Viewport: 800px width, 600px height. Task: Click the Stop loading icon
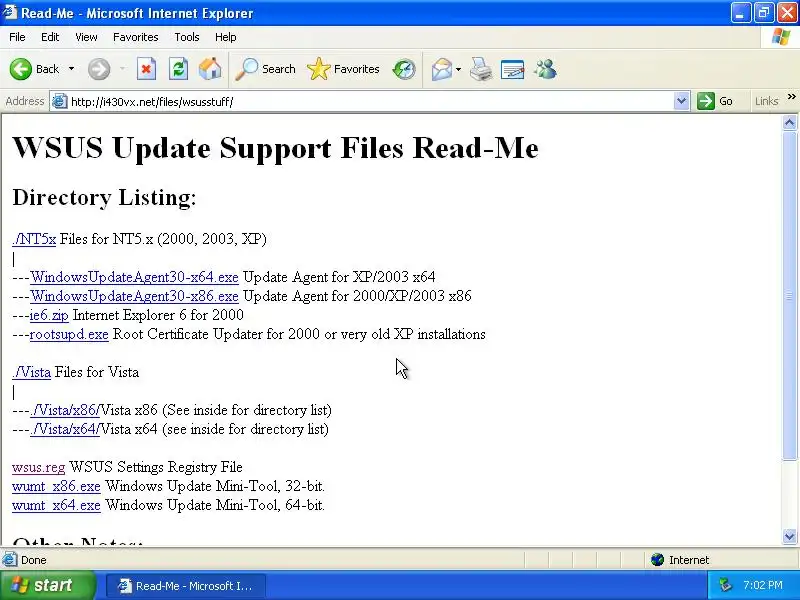pos(146,69)
